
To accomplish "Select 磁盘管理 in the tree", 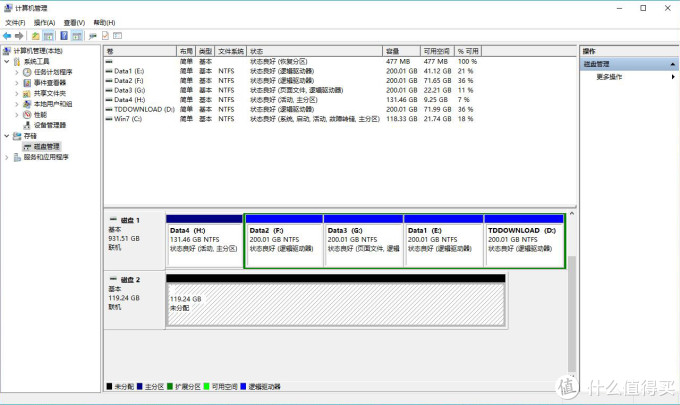I will pyautogui.click(x=46, y=146).
